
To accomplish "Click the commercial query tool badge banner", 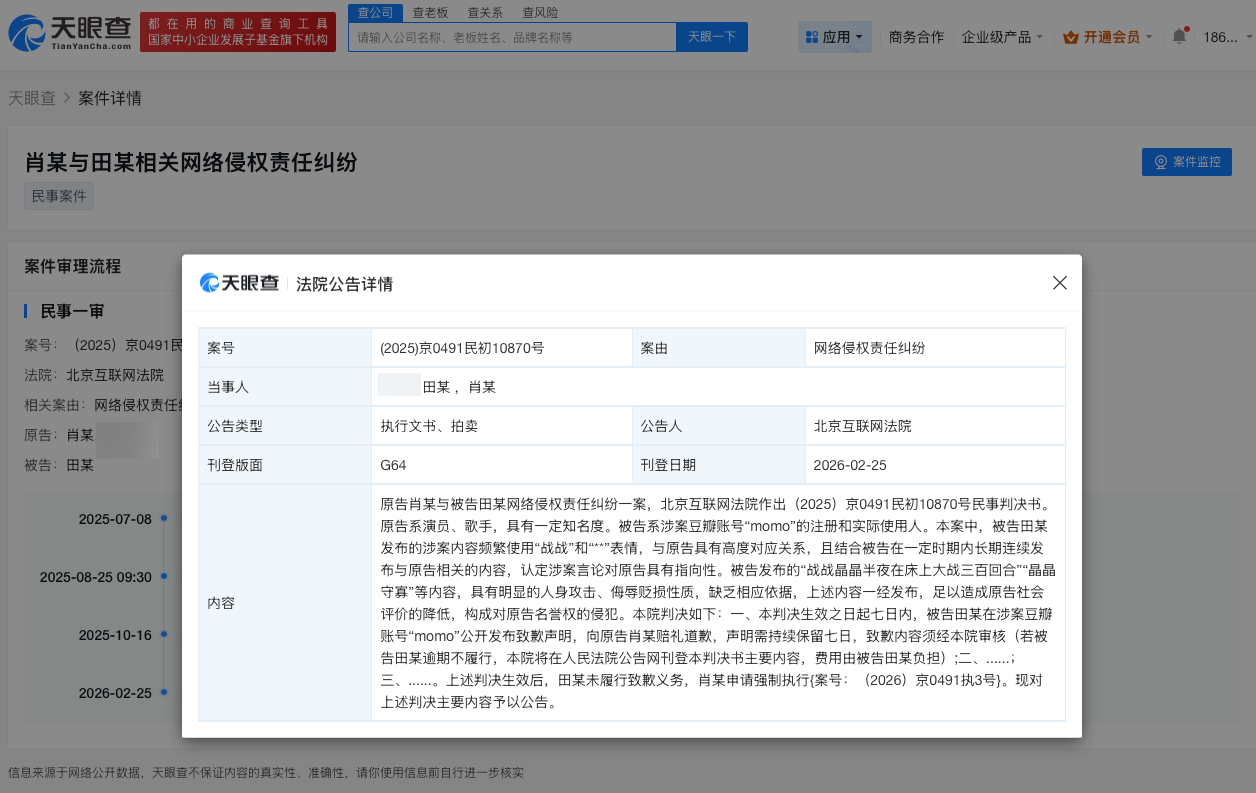I will click(237, 31).
